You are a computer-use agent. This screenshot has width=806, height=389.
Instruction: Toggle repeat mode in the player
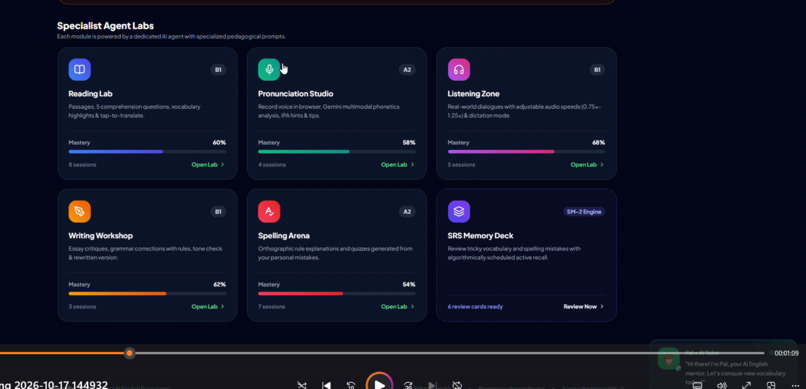click(457, 385)
